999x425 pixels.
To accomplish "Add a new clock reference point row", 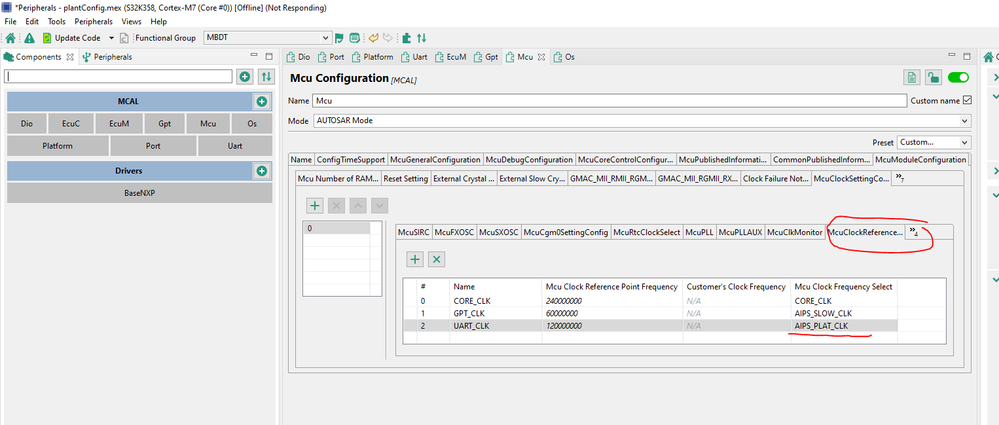I will coord(415,259).
